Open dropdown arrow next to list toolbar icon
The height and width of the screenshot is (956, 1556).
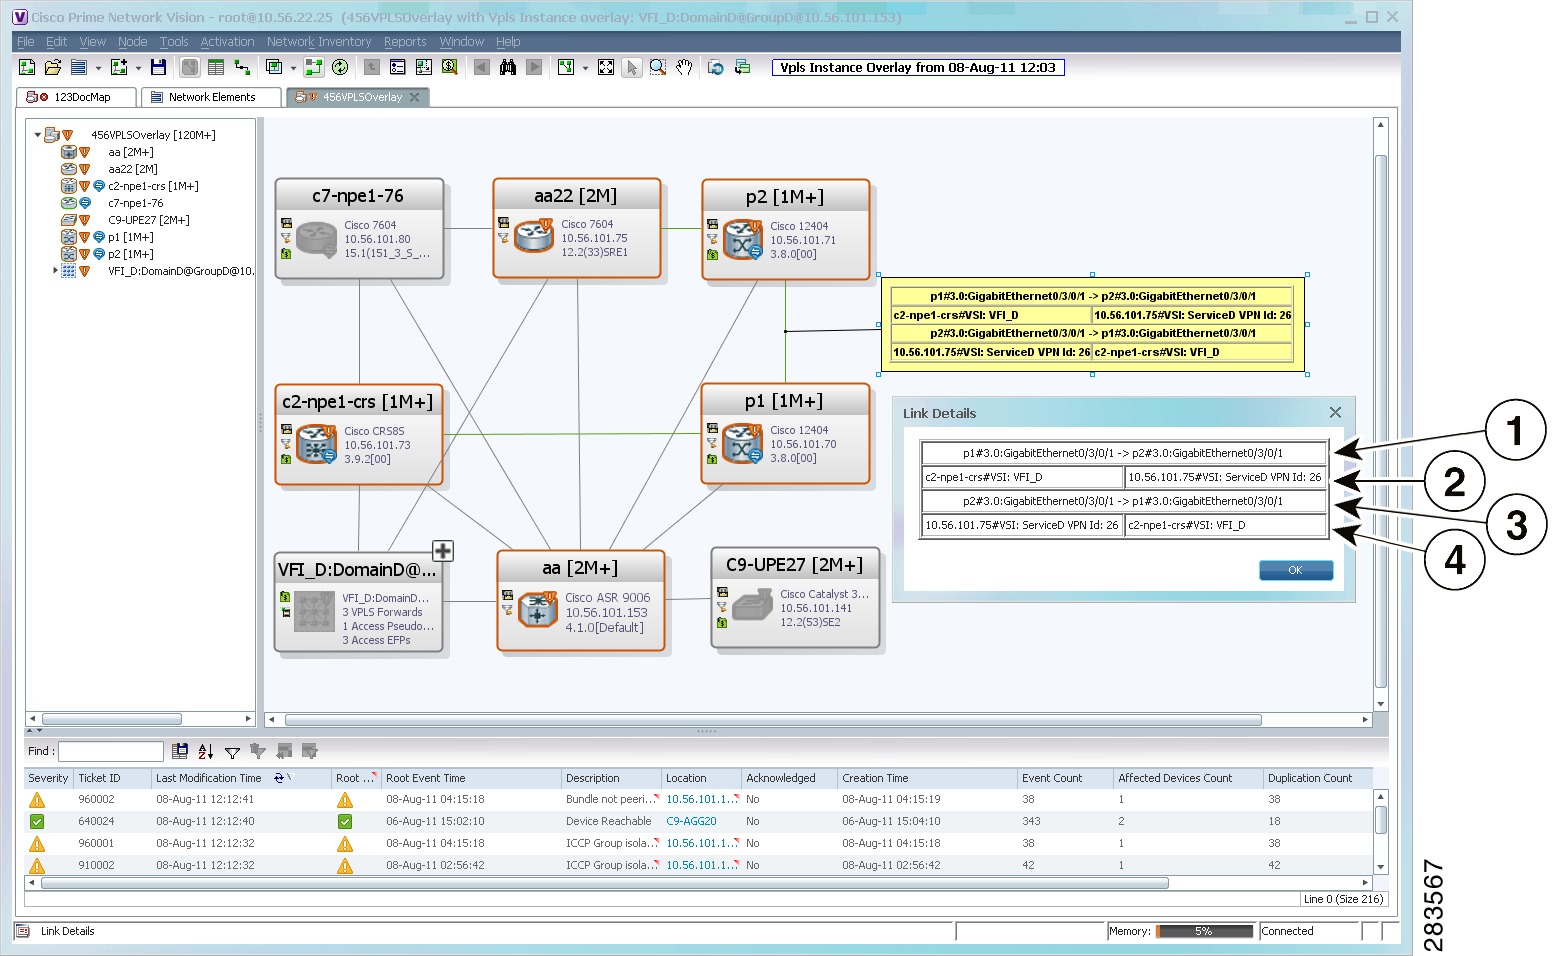click(x=98, y=68)
